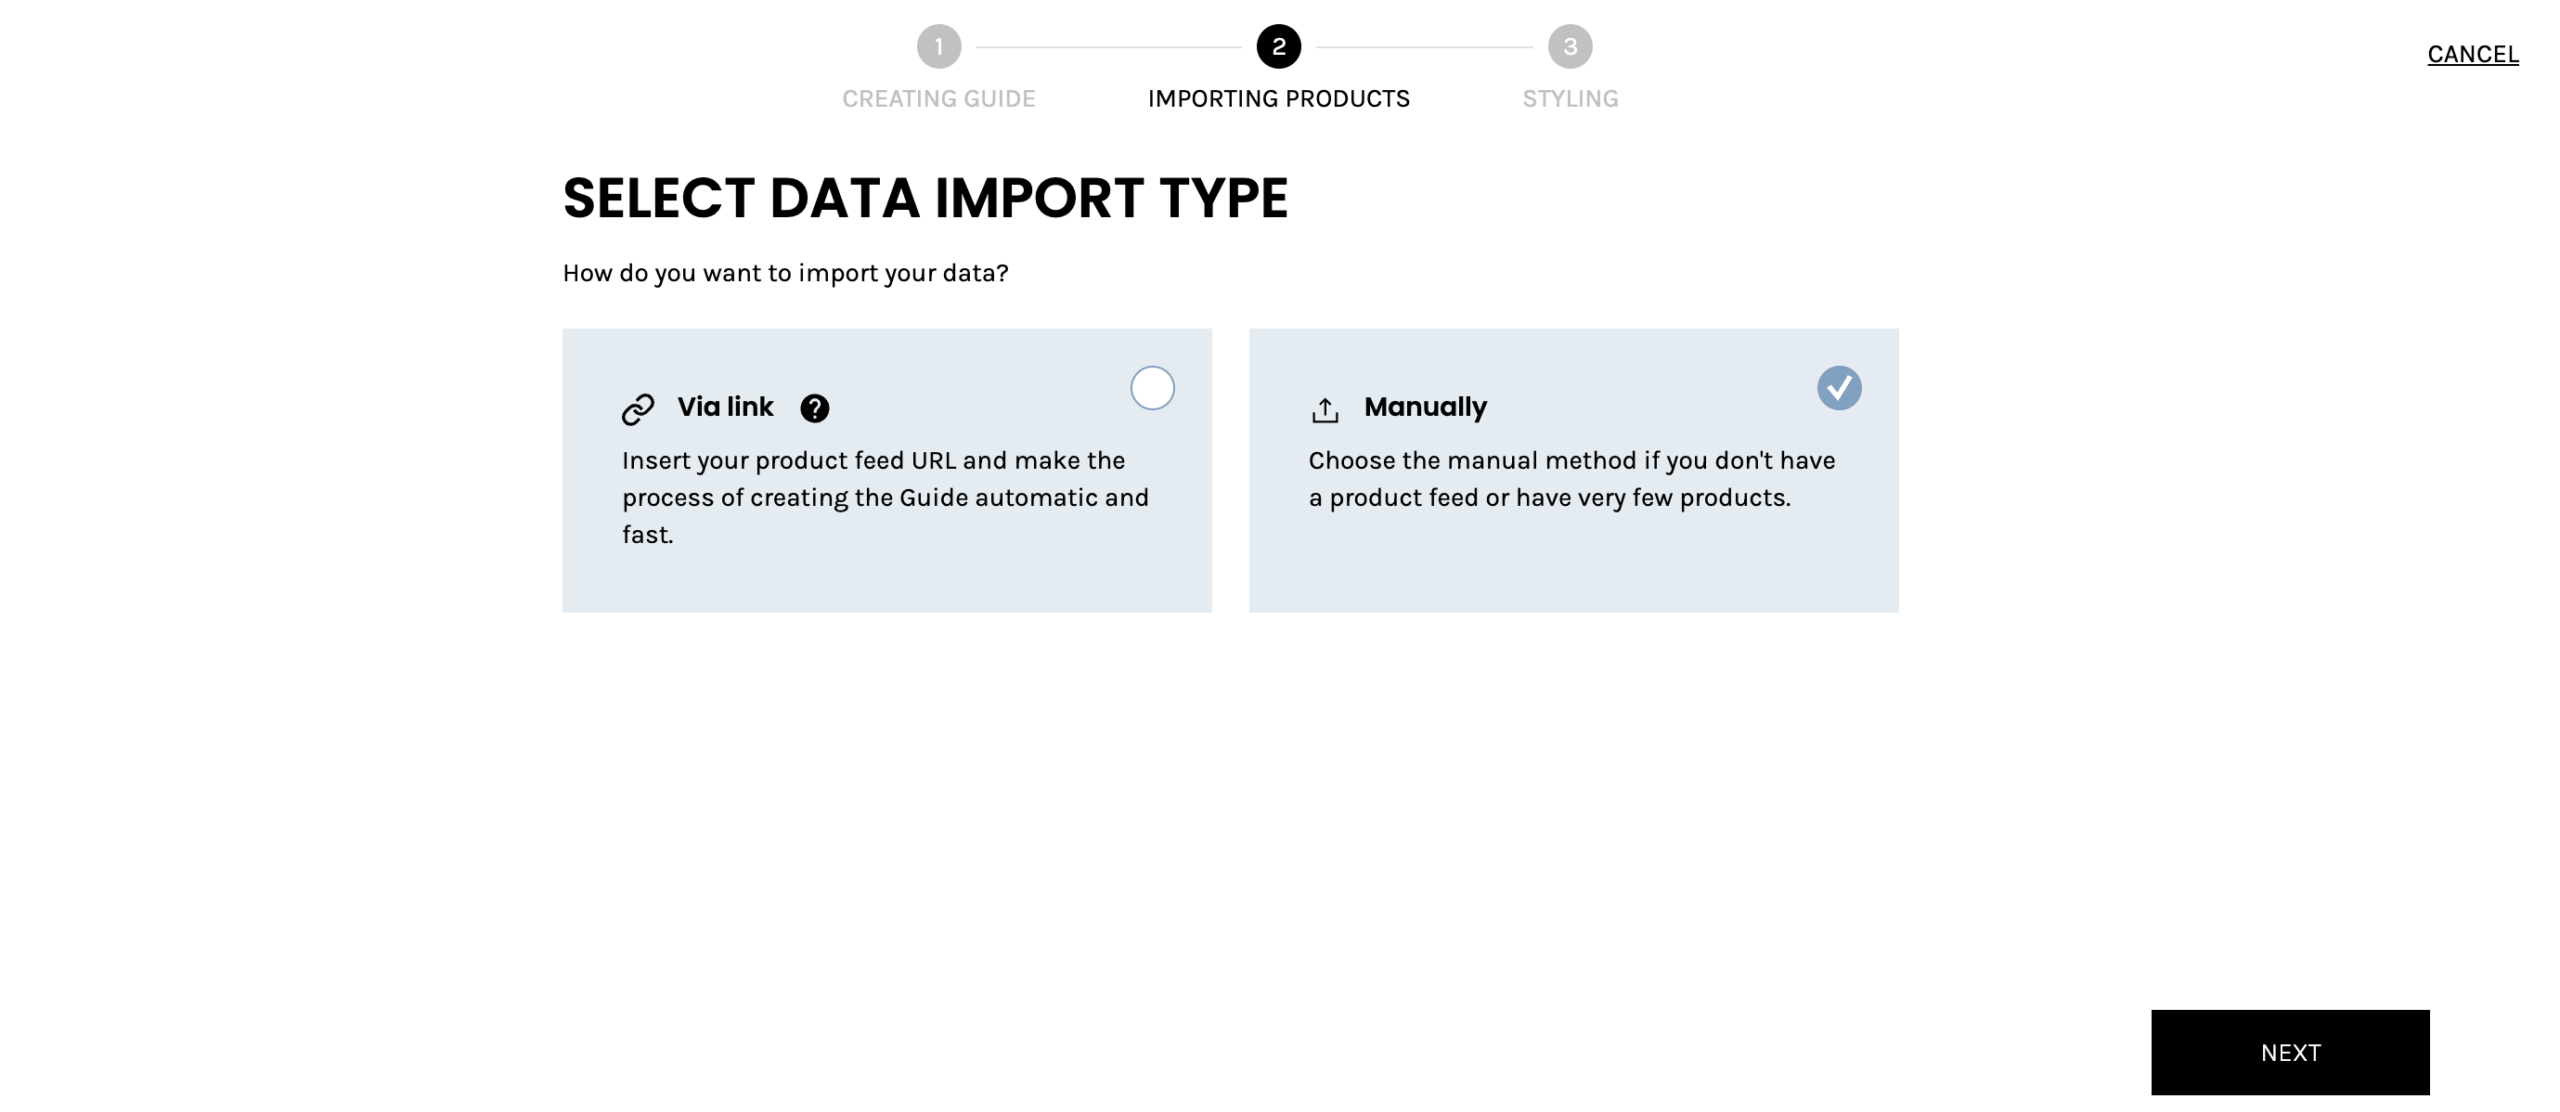This screenshot has width=2560, height=1112.
Task: Click the Via link card description text
Action: (x=885, y=497)
